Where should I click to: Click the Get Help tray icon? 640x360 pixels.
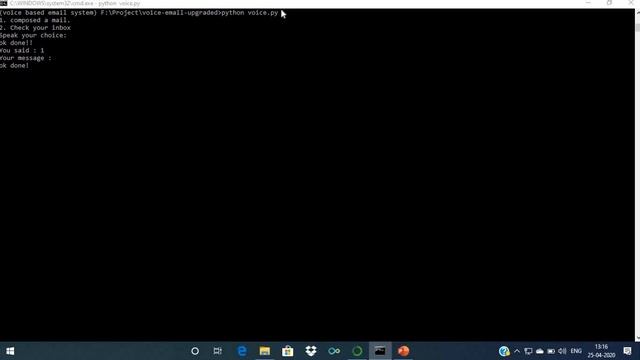point(504,351)
